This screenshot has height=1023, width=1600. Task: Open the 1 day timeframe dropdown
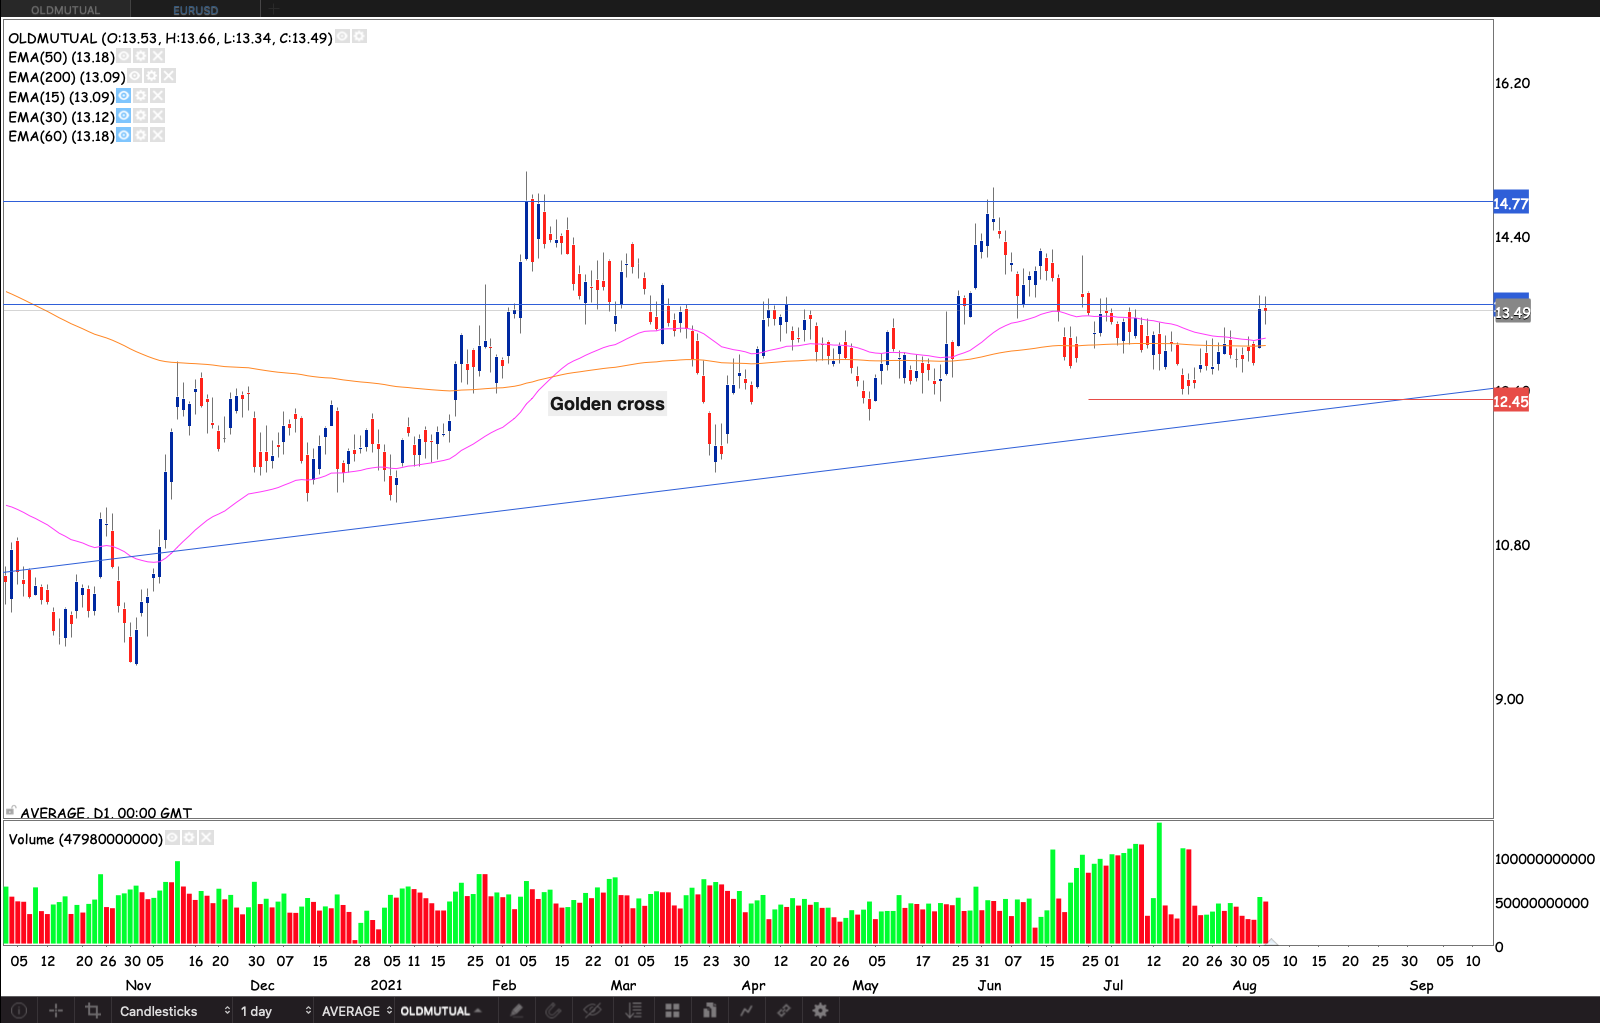point(275,1010)
